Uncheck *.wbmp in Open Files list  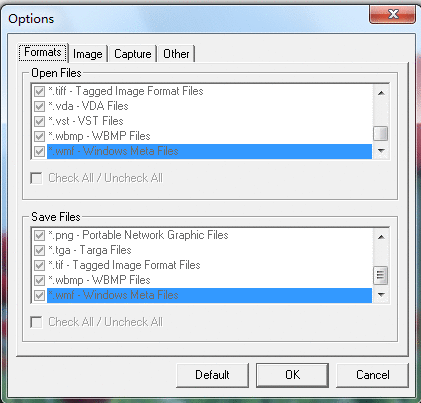point(39,136)
